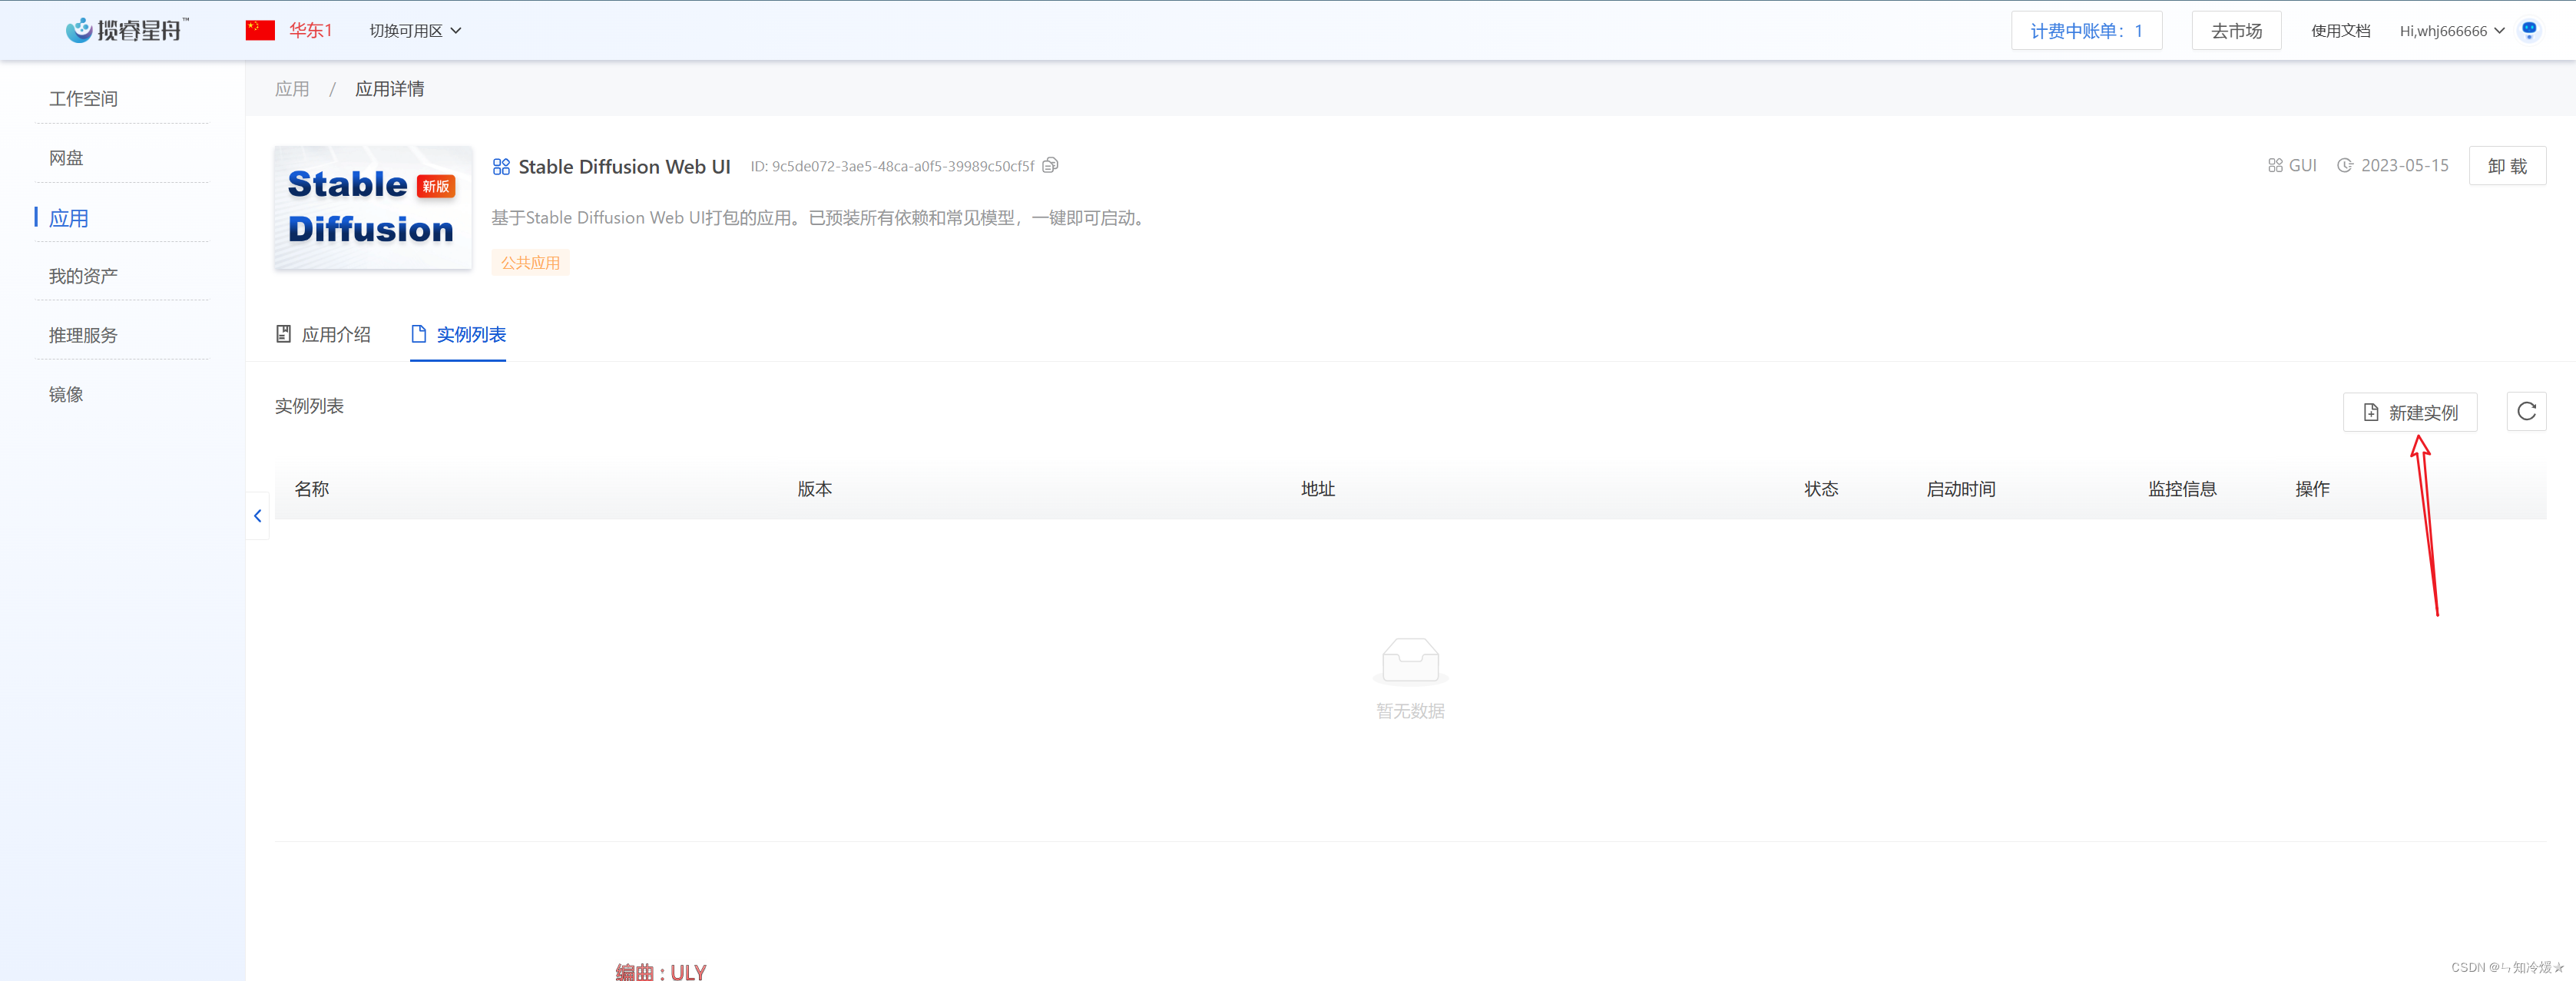The width and height of the screenshot is (2576, 981).
Task: Click the 名称 column header
Action: pyautogui.click(x=312, y=488)
